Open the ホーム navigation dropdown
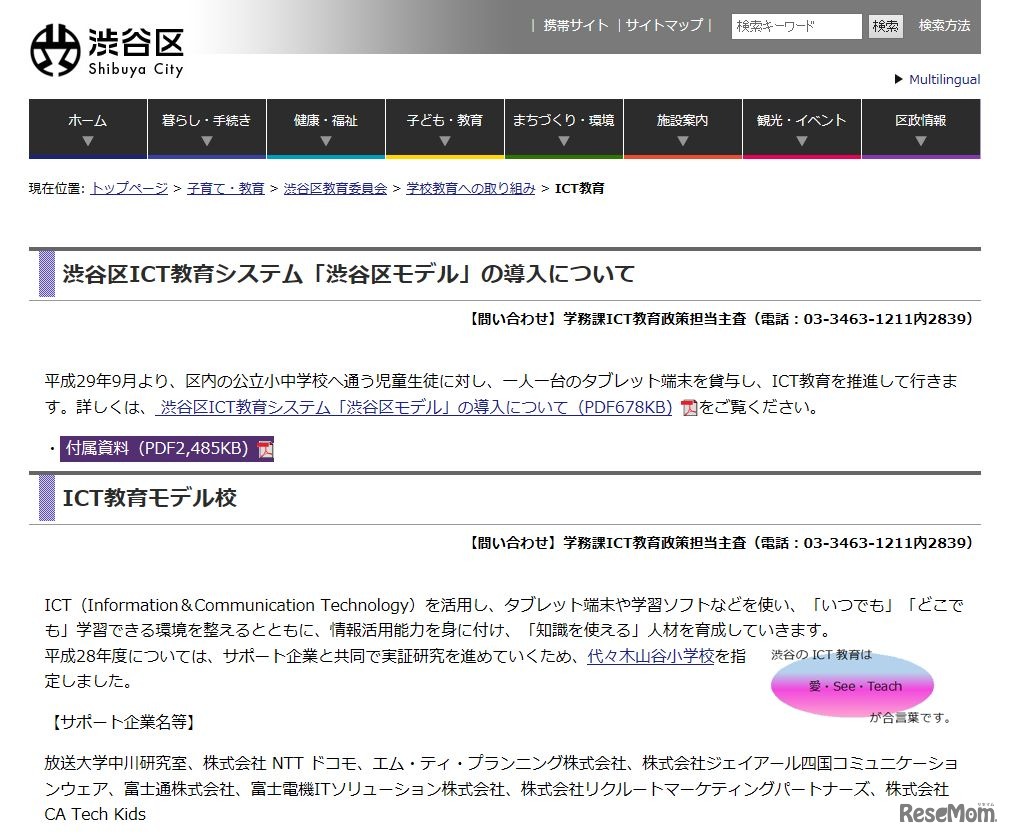This screenshot has height=836, width=1010. pos(87,128)
